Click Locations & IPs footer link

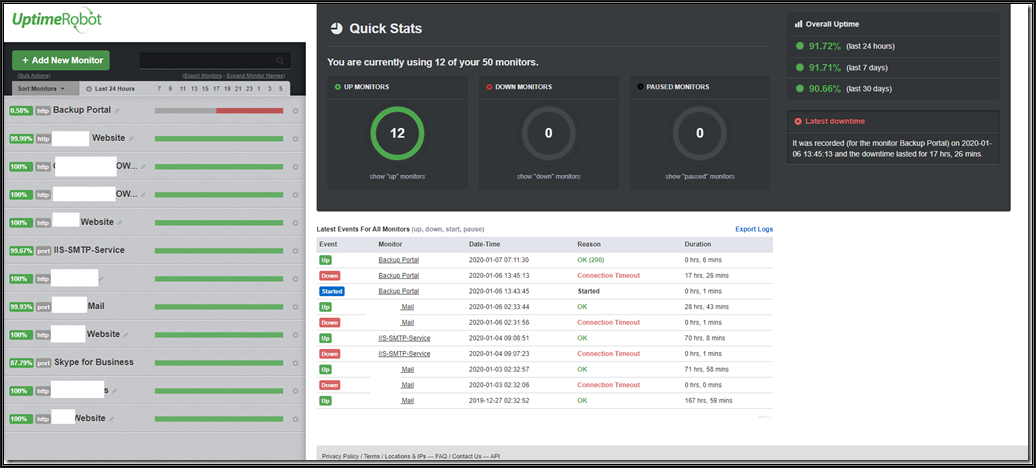coord(404,456)
